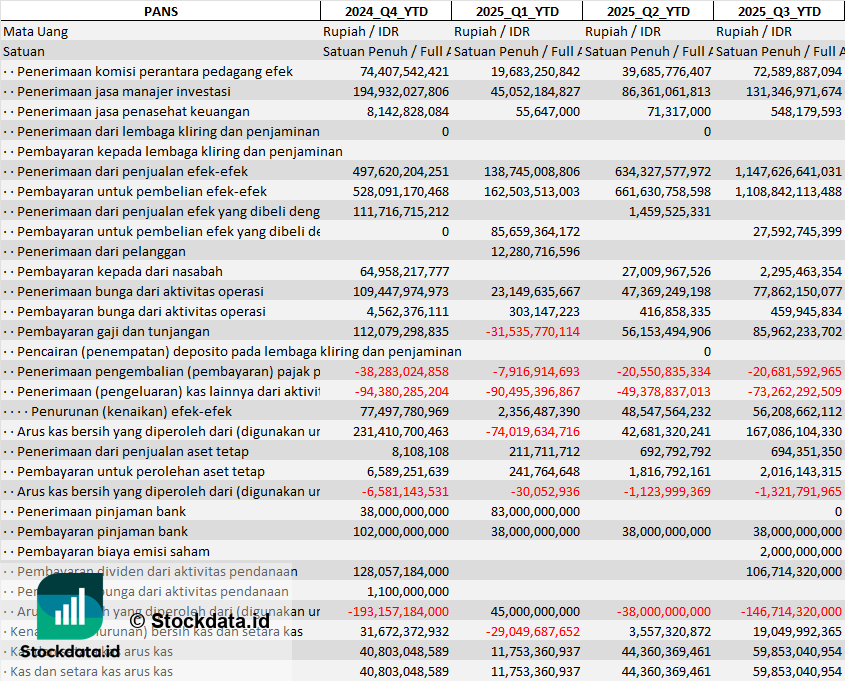845x681 pixels.
Task: Click the red value -6,581,143,531
Action: (x=405, y=491)
